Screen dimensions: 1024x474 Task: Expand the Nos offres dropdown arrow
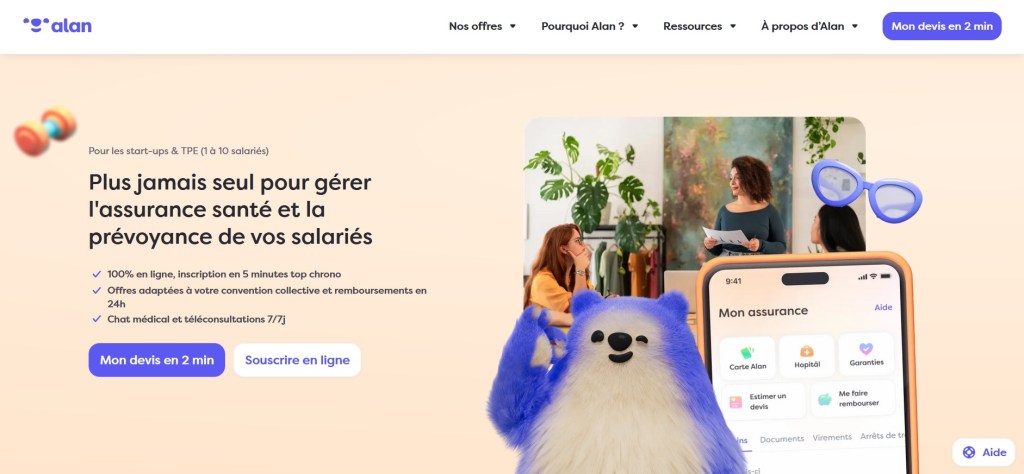pos(513,26)
